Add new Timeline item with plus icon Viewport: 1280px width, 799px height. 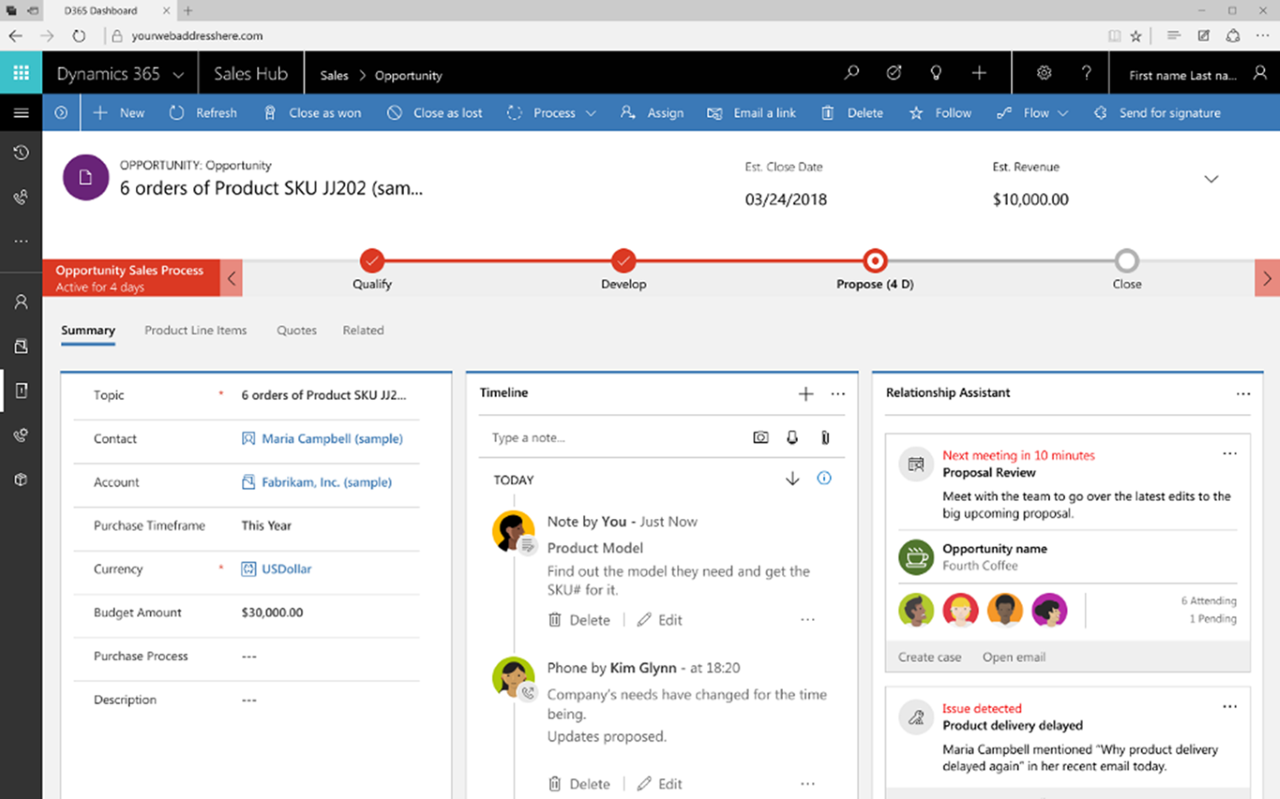(x=805, y=394)
